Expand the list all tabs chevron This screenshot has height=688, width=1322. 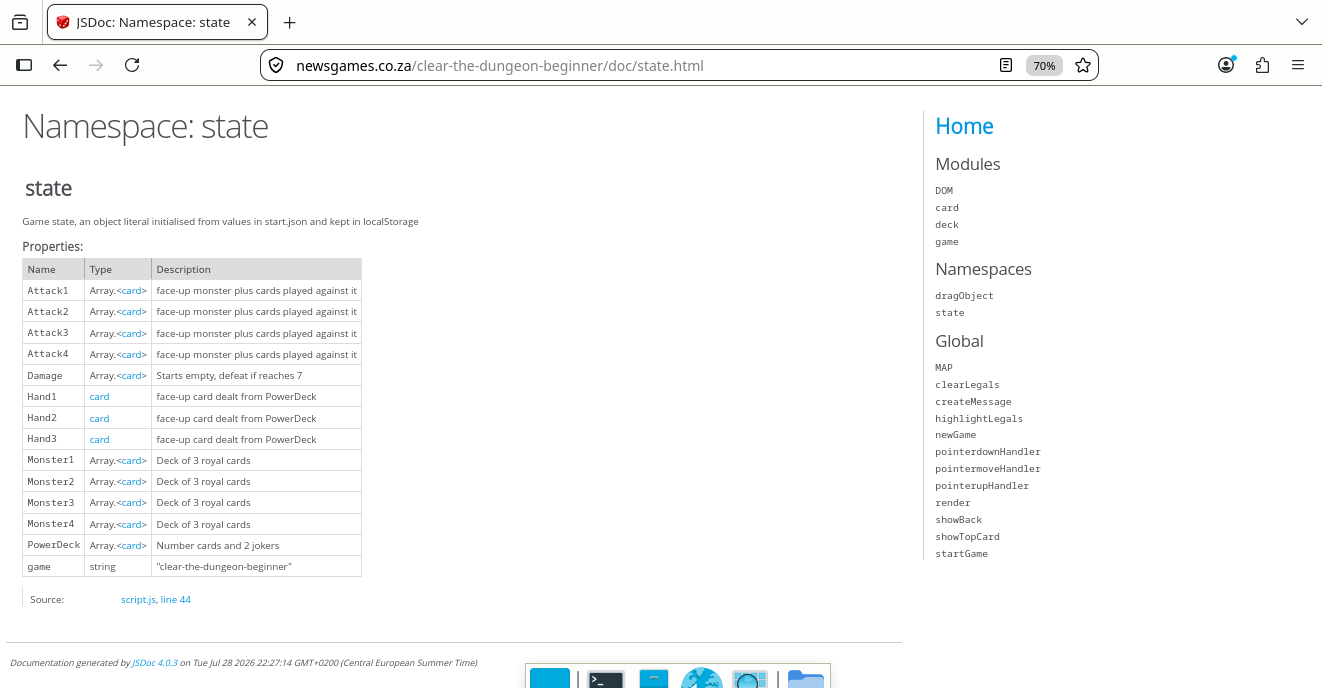tap(1301, 22)
